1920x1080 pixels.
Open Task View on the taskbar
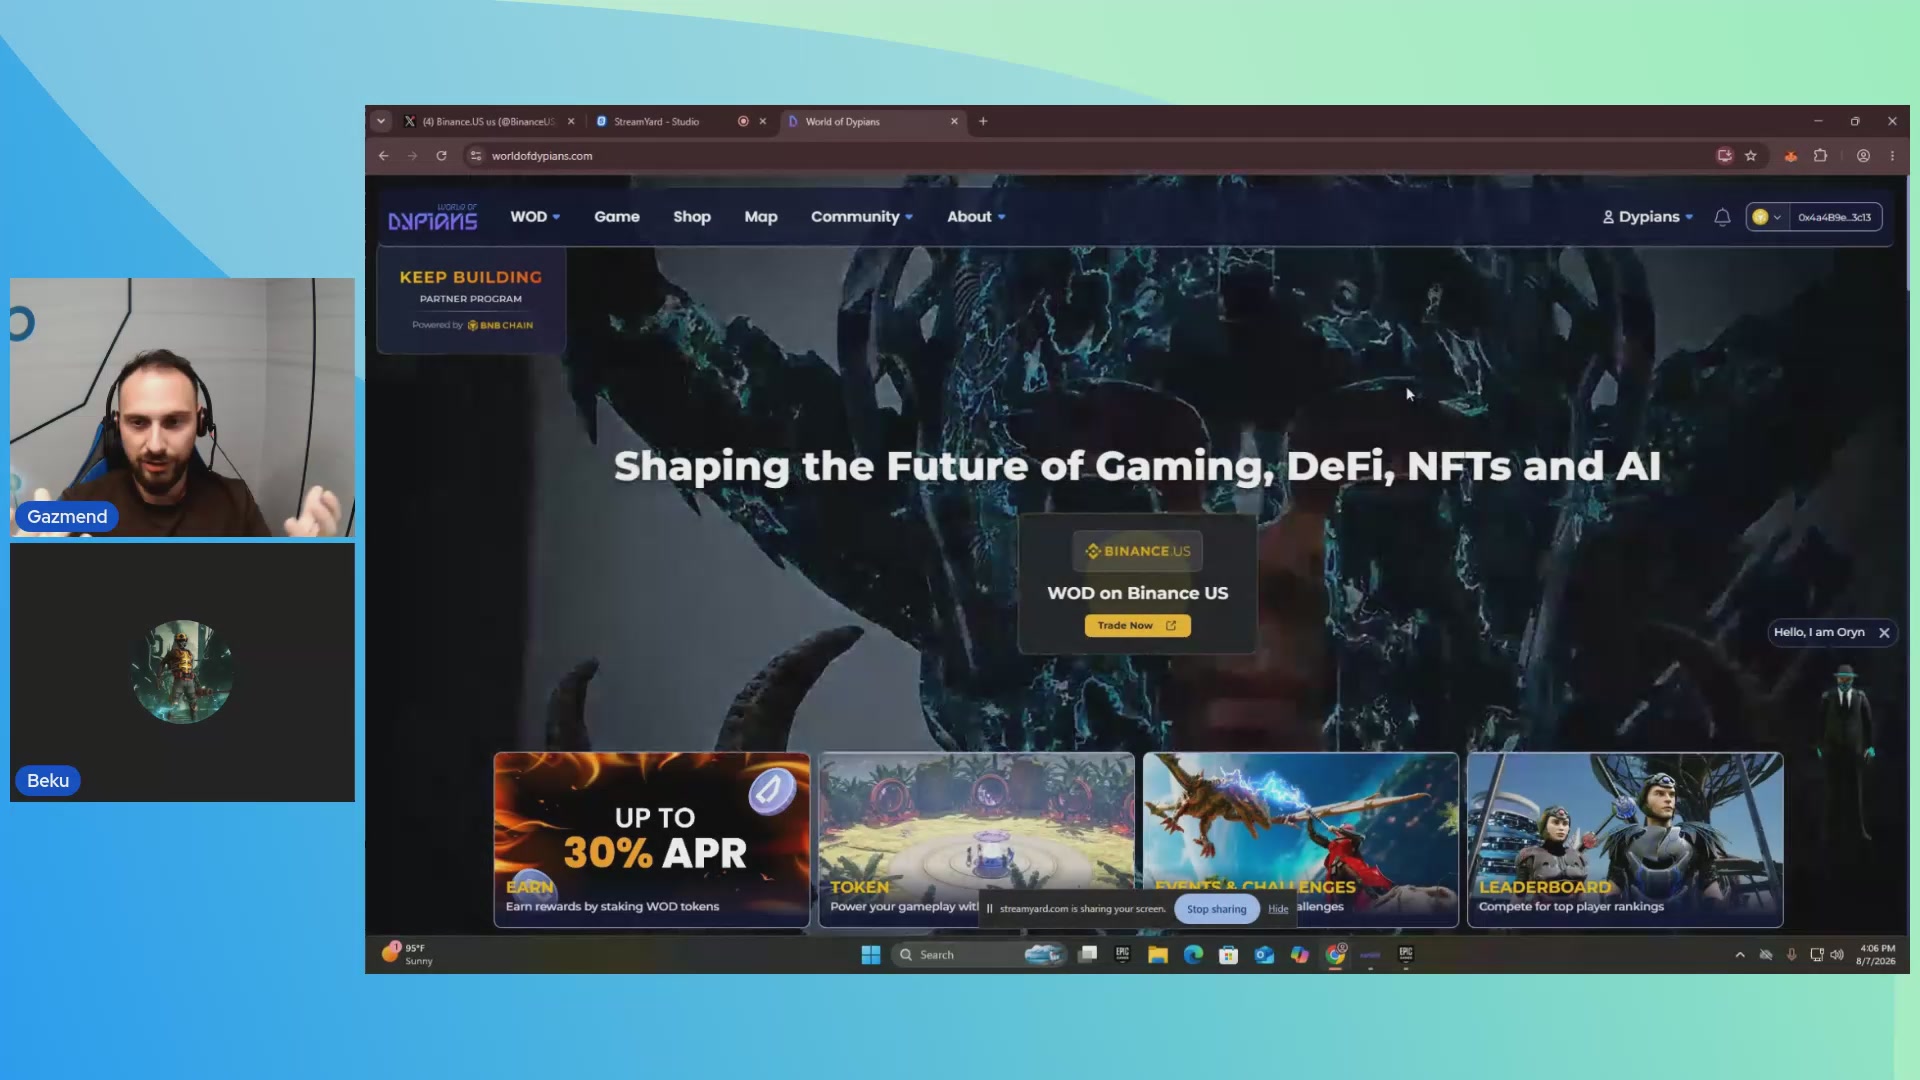tap(1088, 955)
